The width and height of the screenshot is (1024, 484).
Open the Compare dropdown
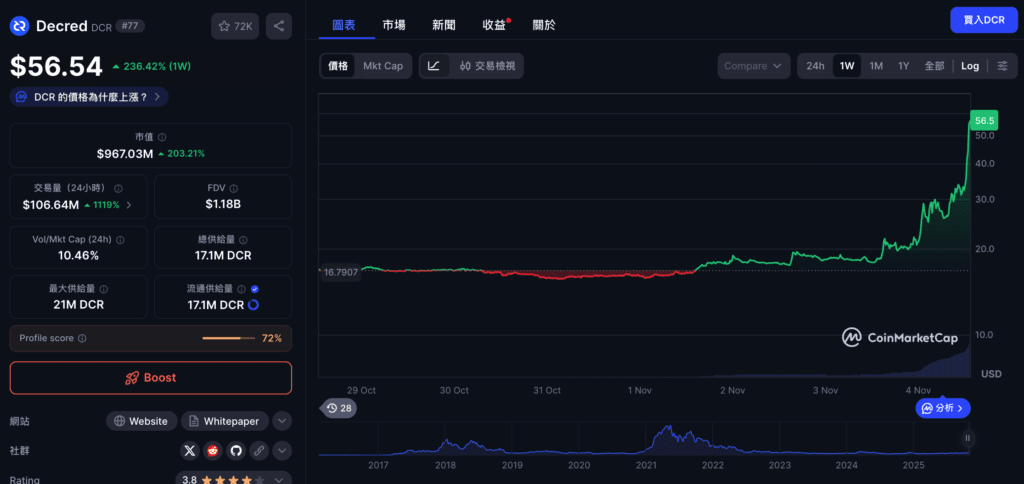pos(753,66)
